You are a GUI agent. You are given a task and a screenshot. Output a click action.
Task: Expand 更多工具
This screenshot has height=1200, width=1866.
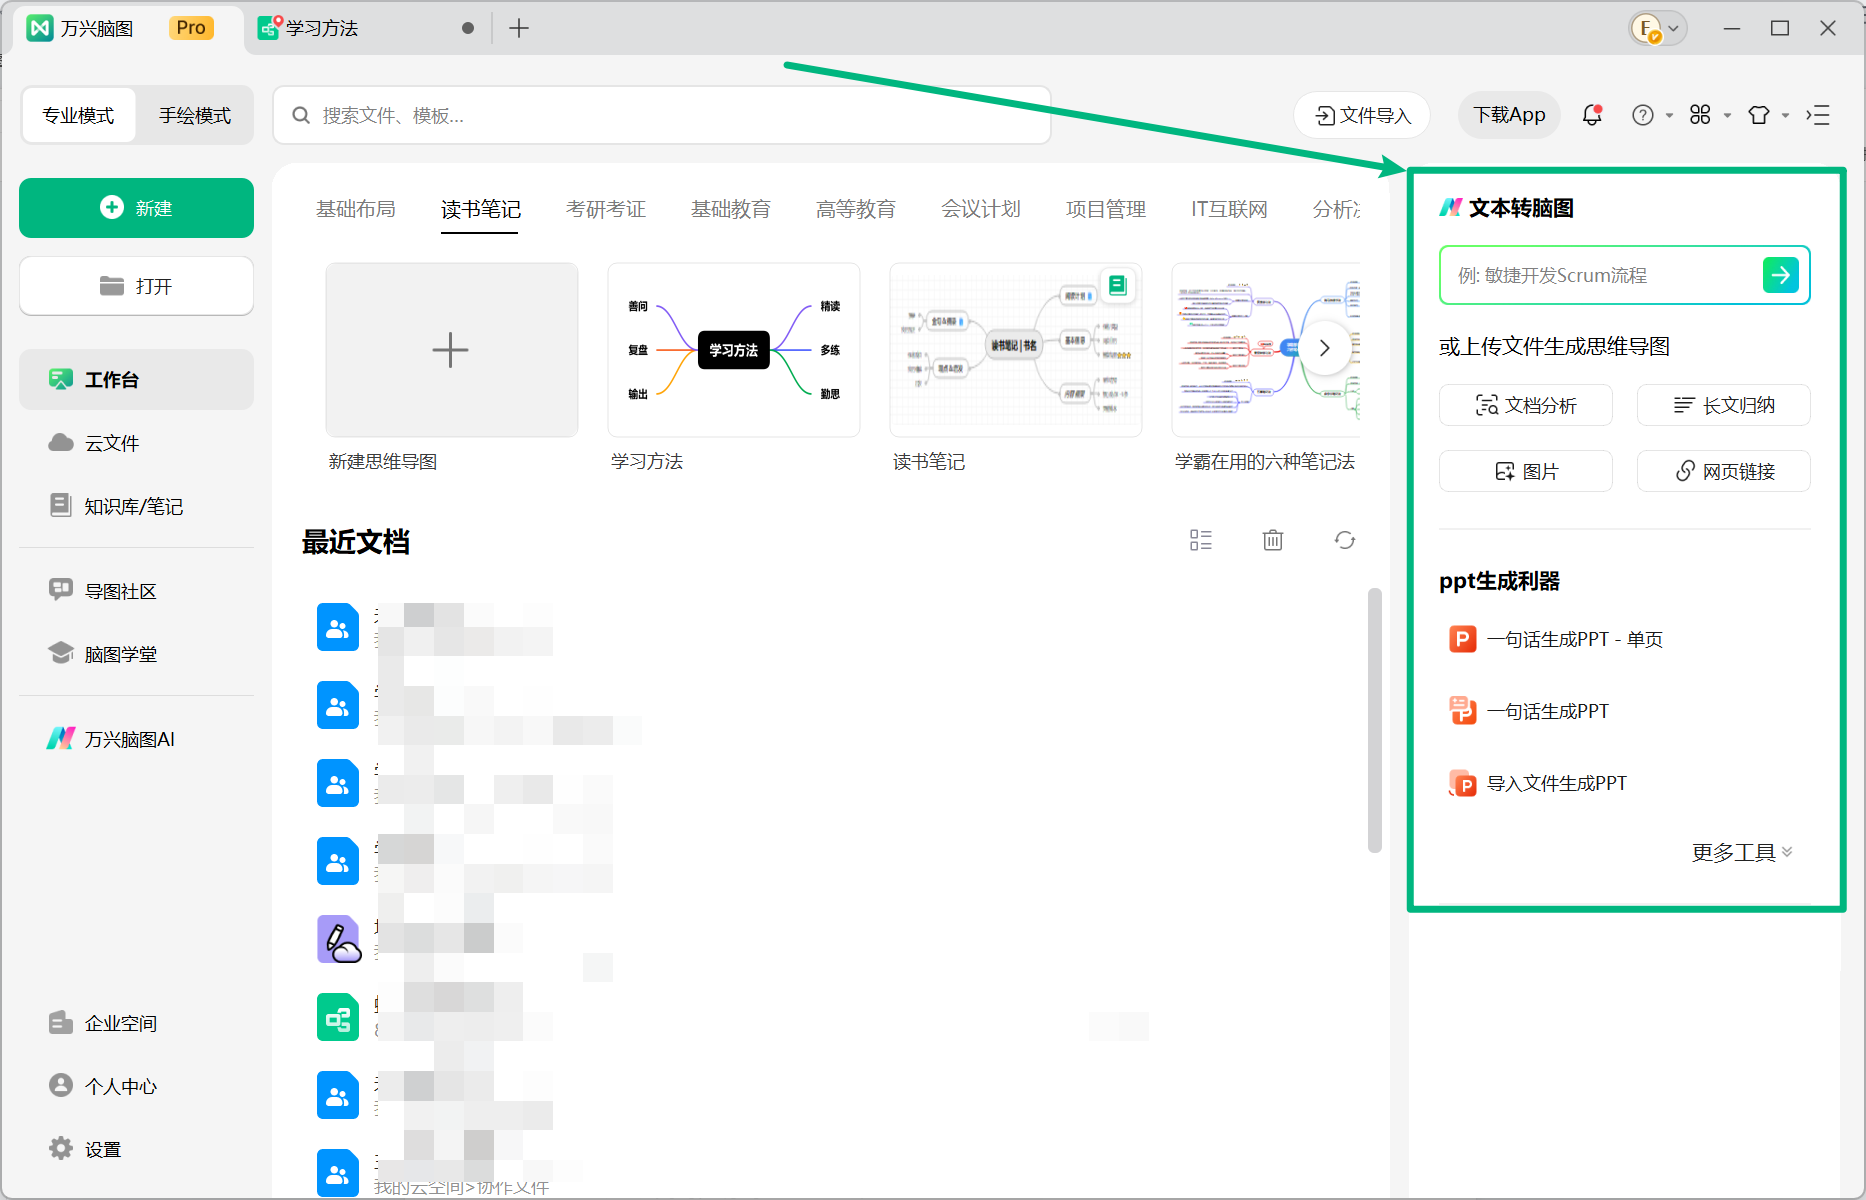tap(1742, 852)
